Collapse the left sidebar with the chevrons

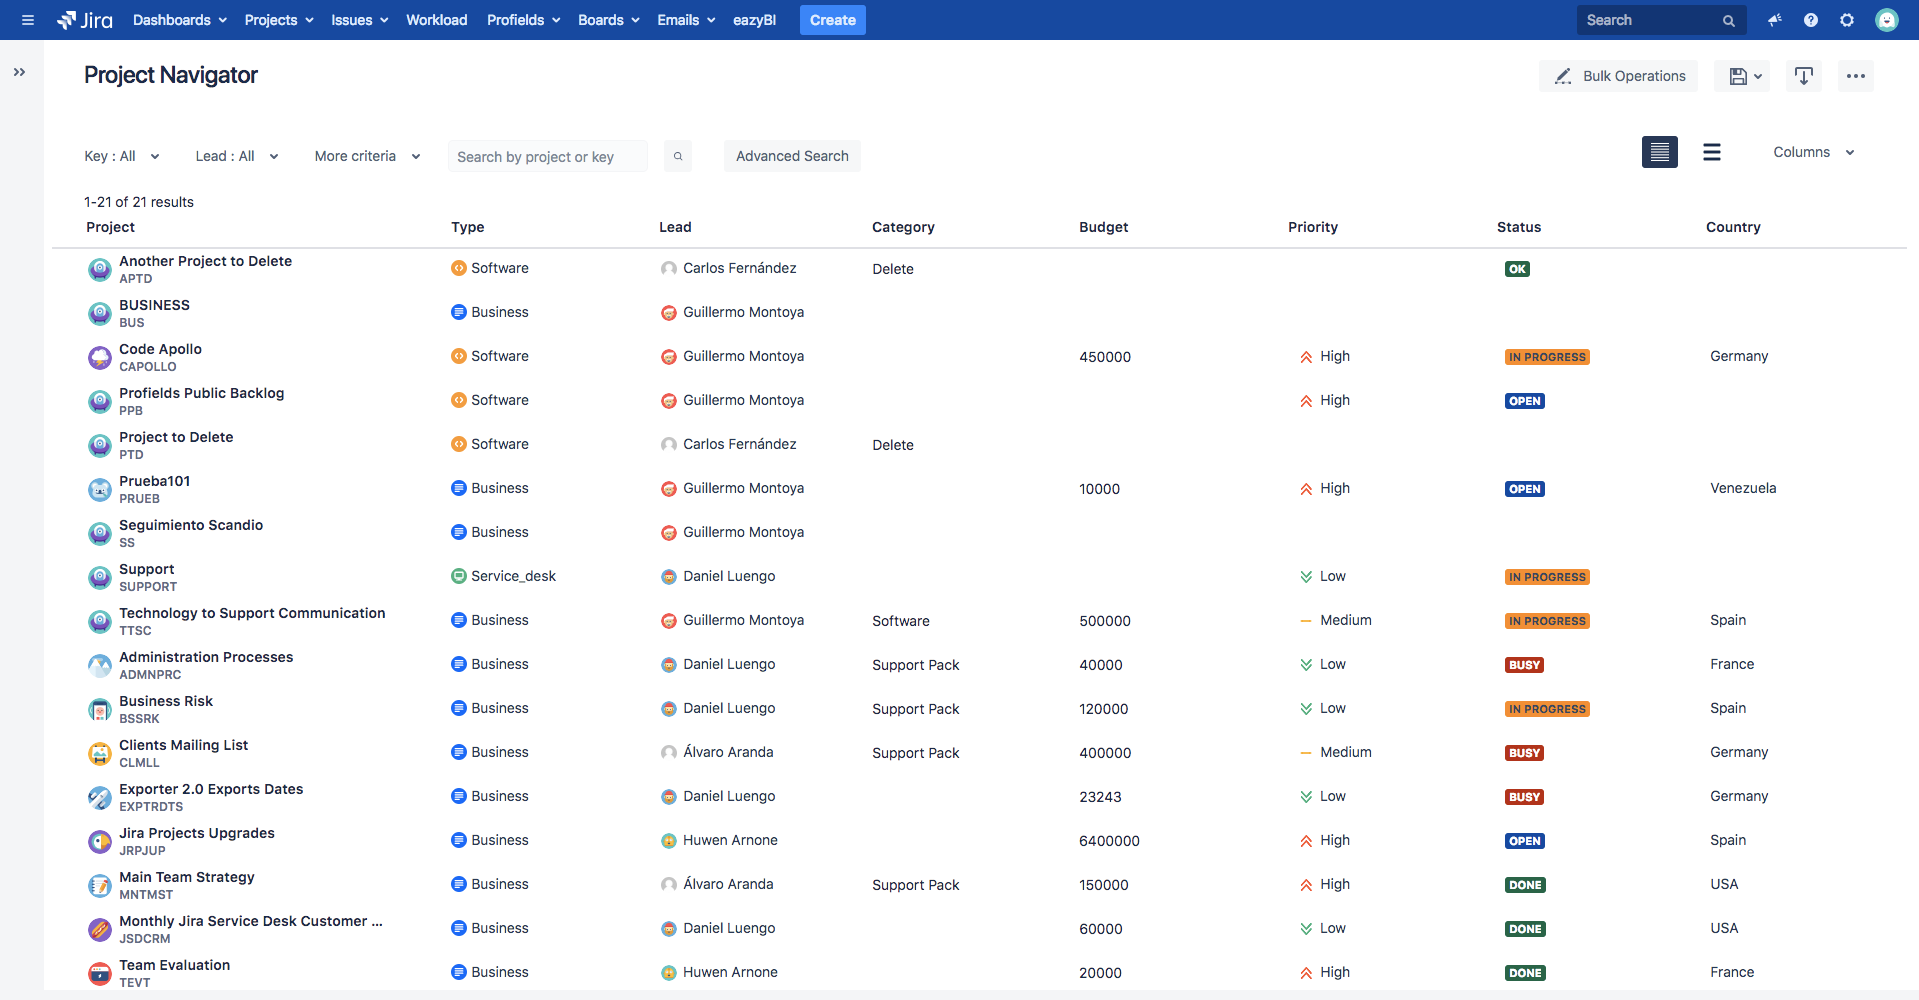[18, 71]
